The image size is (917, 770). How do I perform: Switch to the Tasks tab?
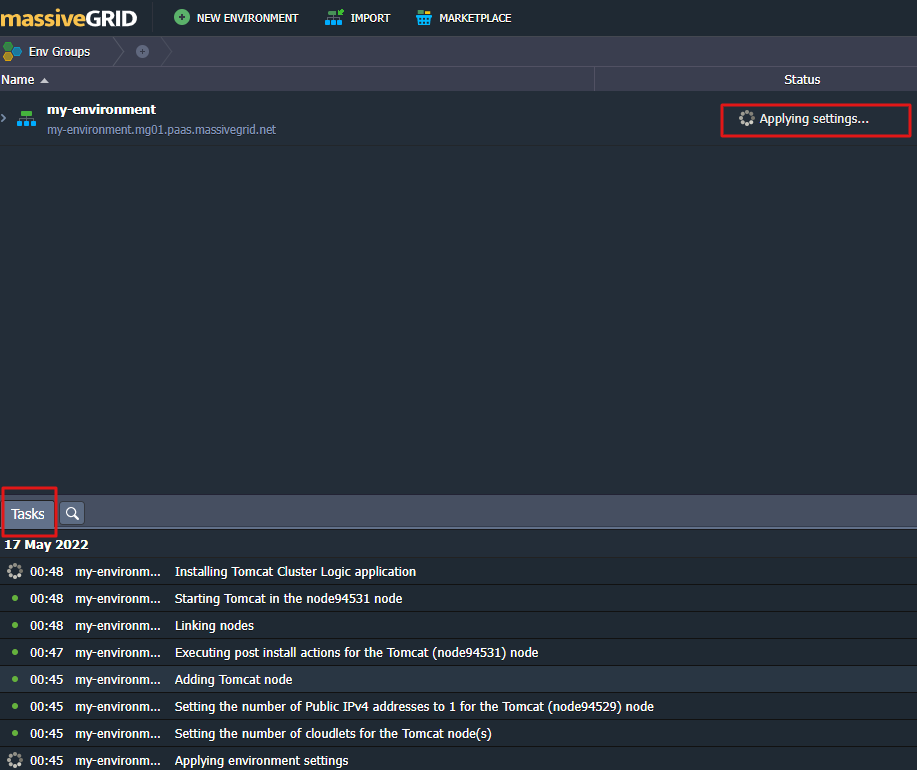click(x=28, y=513)
